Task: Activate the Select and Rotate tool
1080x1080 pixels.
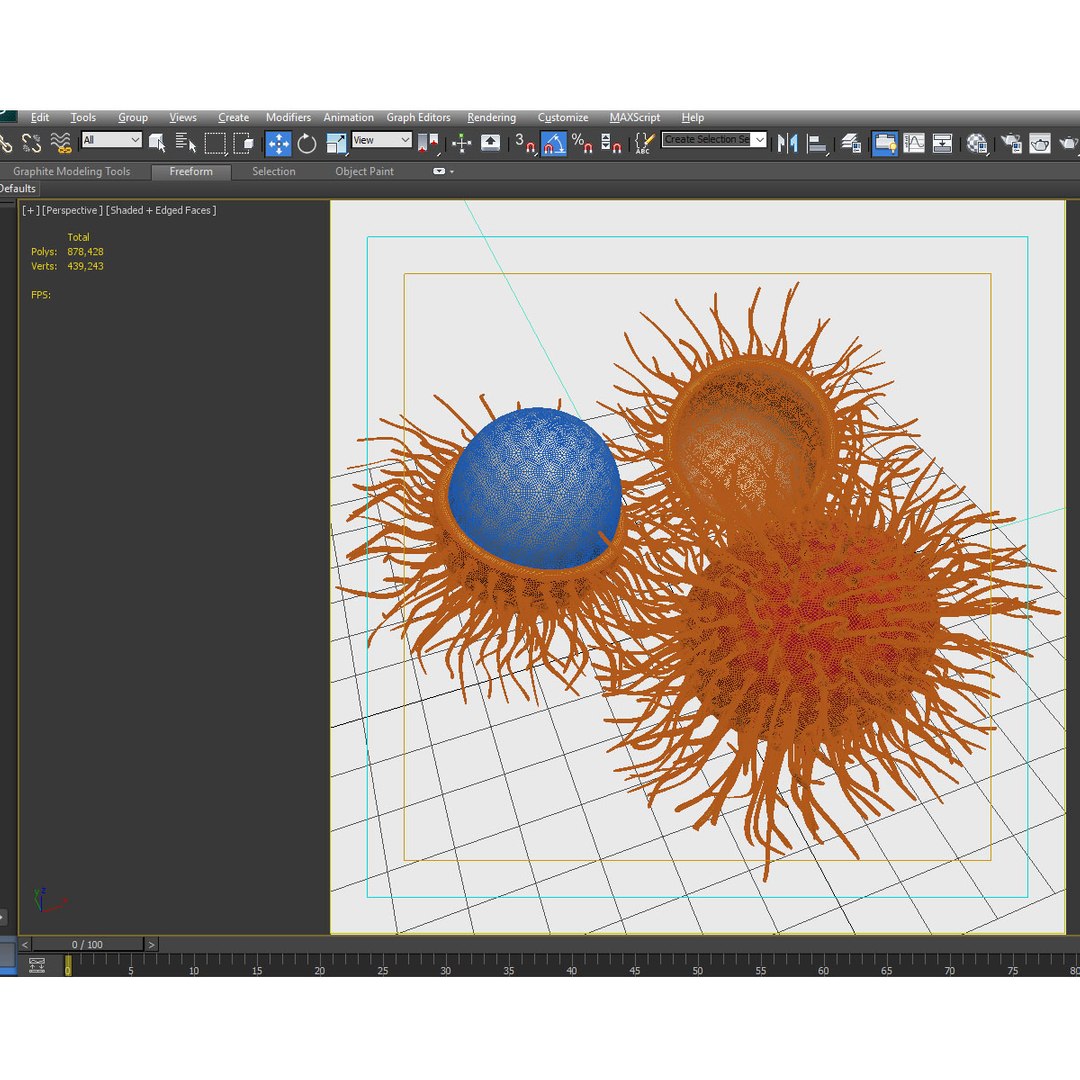Action: pyautogui.click(x=307, y=143)
